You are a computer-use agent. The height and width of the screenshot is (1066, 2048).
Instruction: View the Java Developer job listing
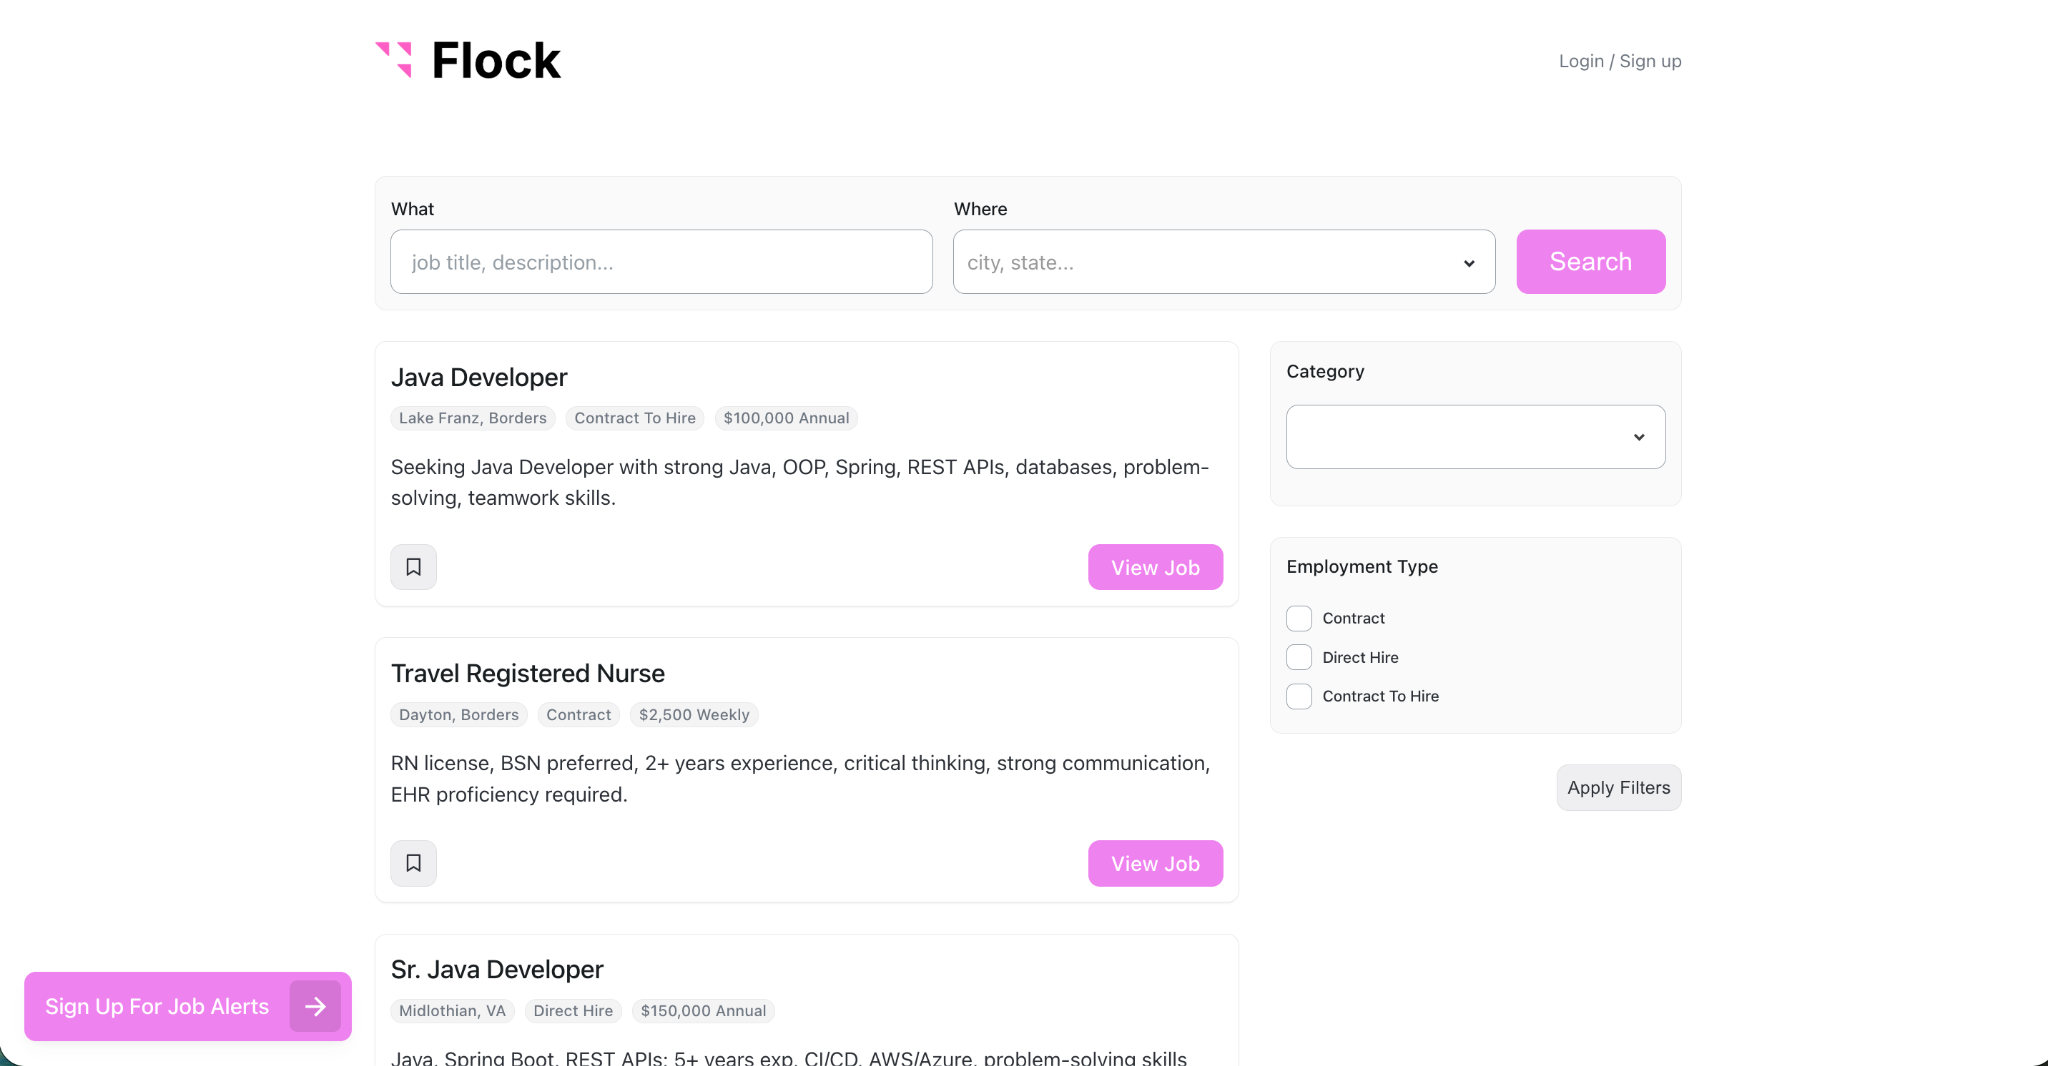(1155, 567)
